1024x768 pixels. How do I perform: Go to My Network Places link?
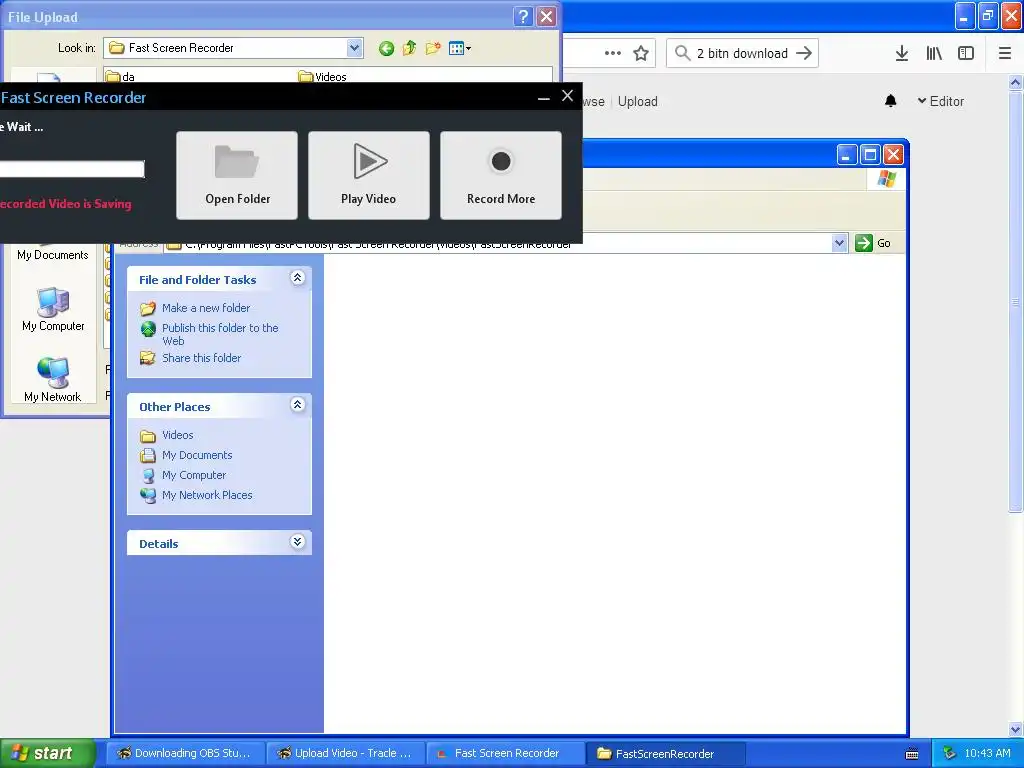[x=207, y=495]
